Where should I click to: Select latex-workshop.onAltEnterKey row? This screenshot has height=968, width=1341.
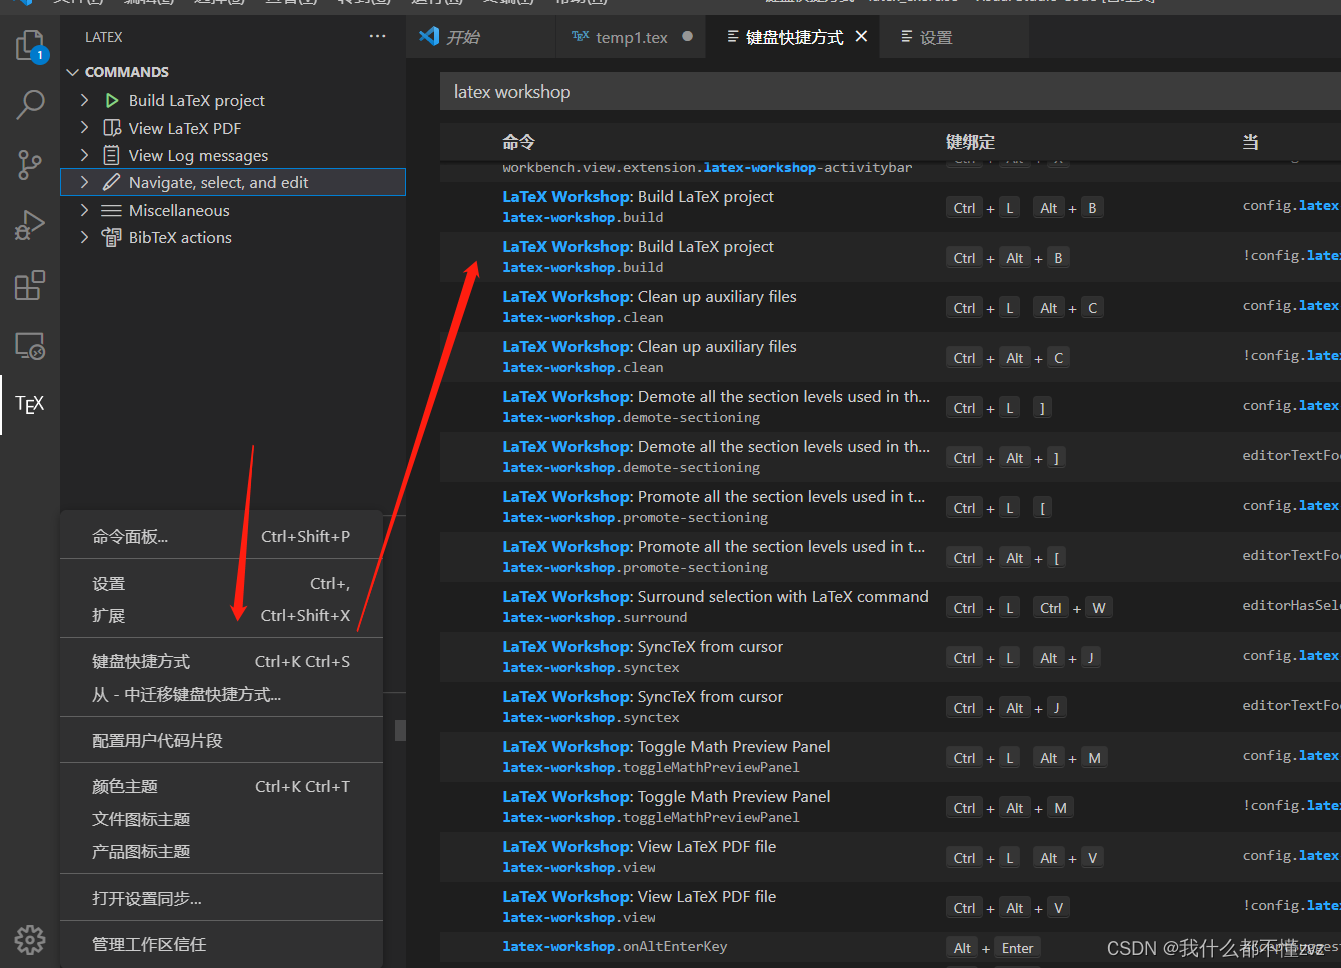890,947
